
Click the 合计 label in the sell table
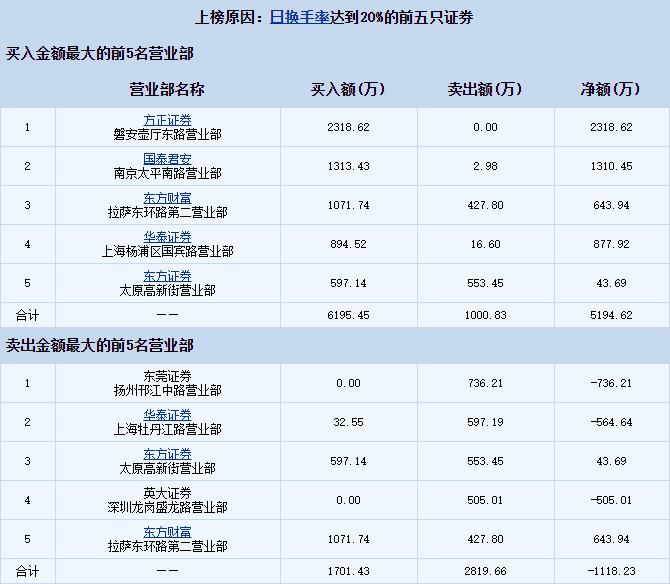coord(27,571)
